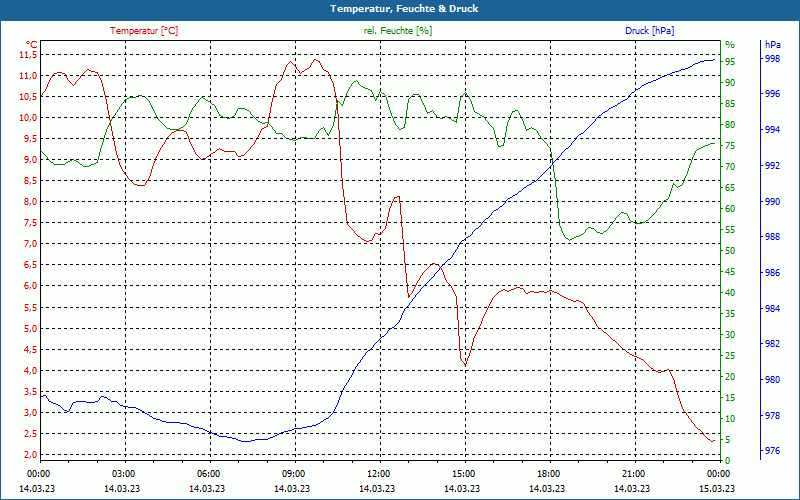Click the '7,5' temperature axis value
This screenshot has width=800, height=500.
coord(30,223)
